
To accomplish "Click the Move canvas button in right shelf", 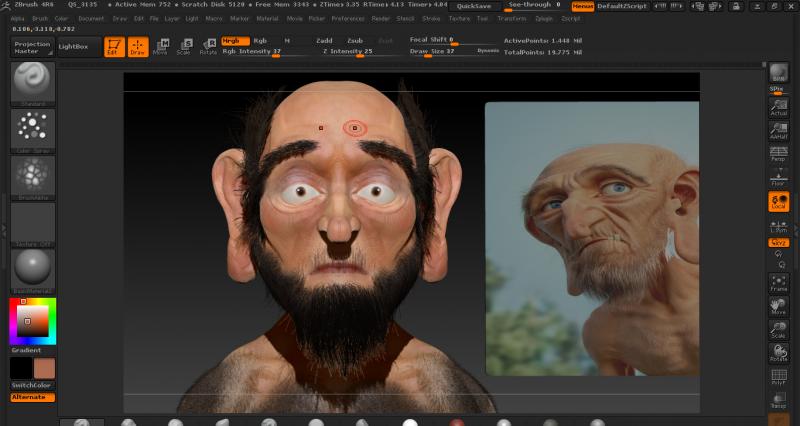I will (x=779, y=307).
